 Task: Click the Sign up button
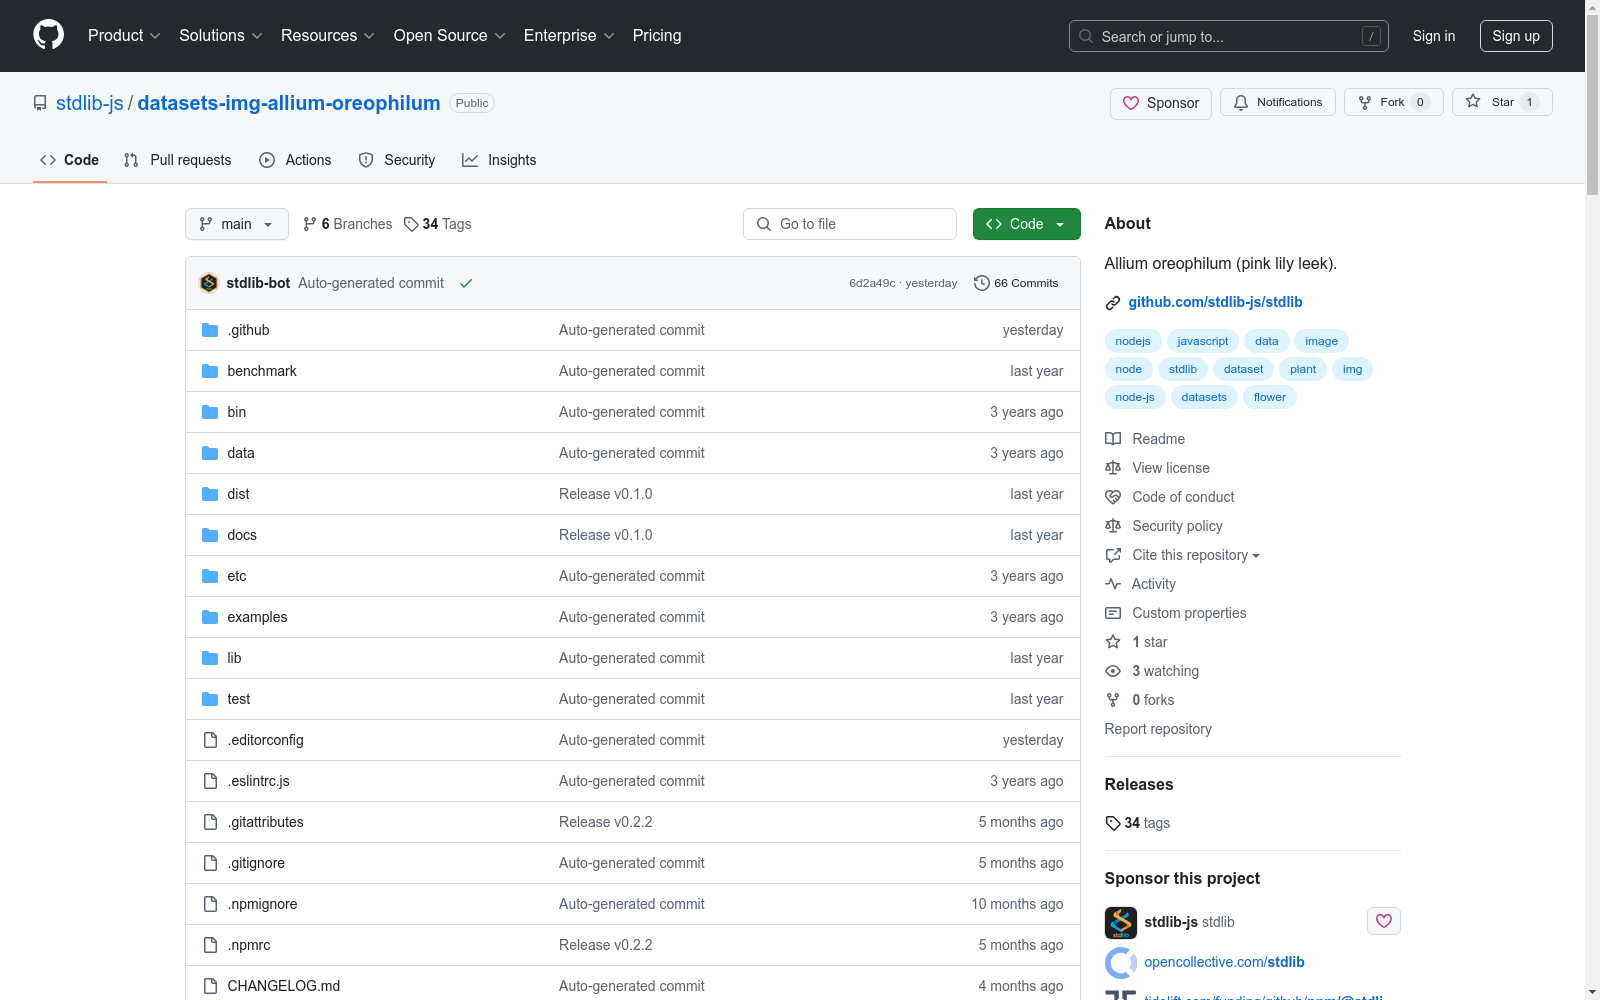[1516, 36]
